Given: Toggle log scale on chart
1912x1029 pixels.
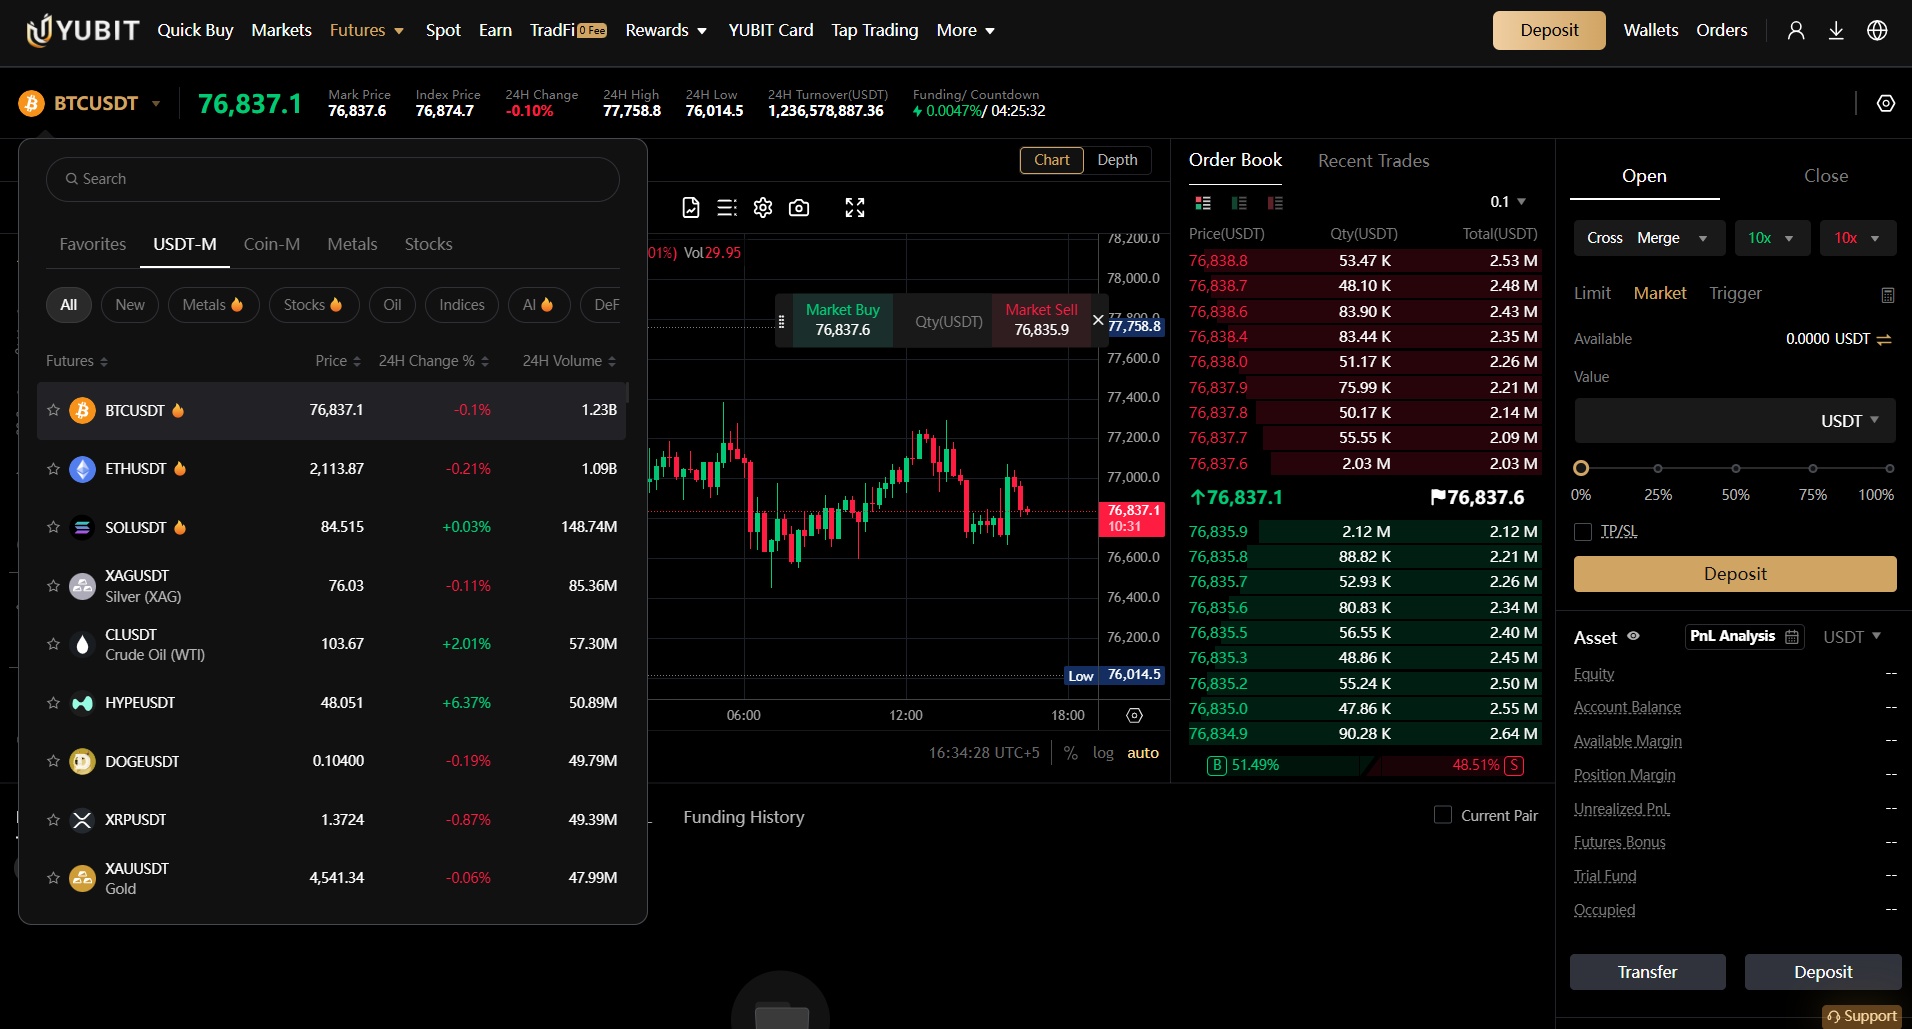Looking at the screenshot, I should pyautogui.click(x=1103, y=753).
